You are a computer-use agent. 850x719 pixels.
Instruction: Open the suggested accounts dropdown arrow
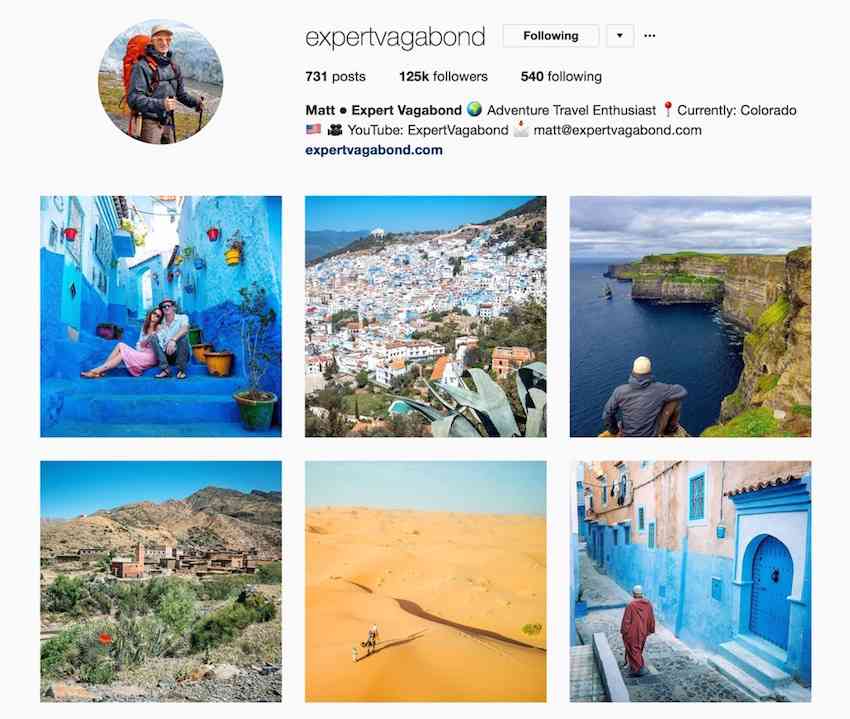tap(620, 36)
